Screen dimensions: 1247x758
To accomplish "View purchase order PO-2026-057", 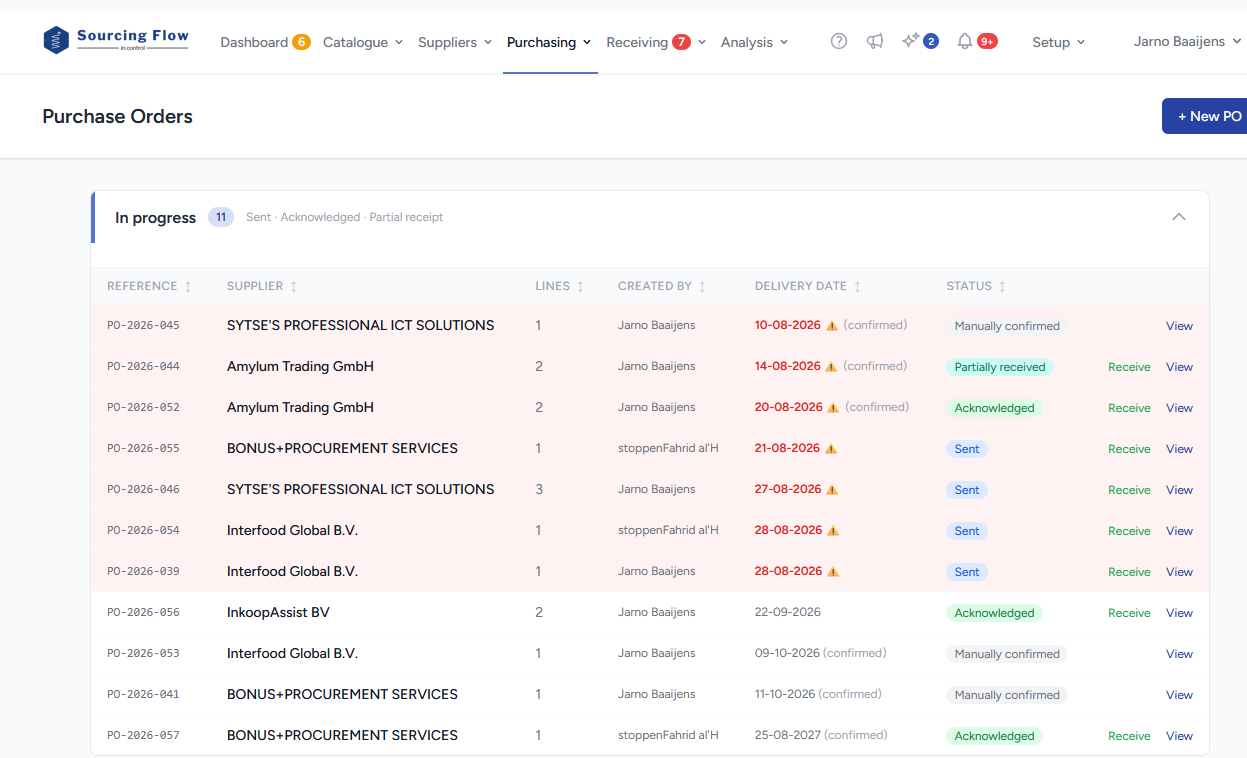I will 1179,736.
